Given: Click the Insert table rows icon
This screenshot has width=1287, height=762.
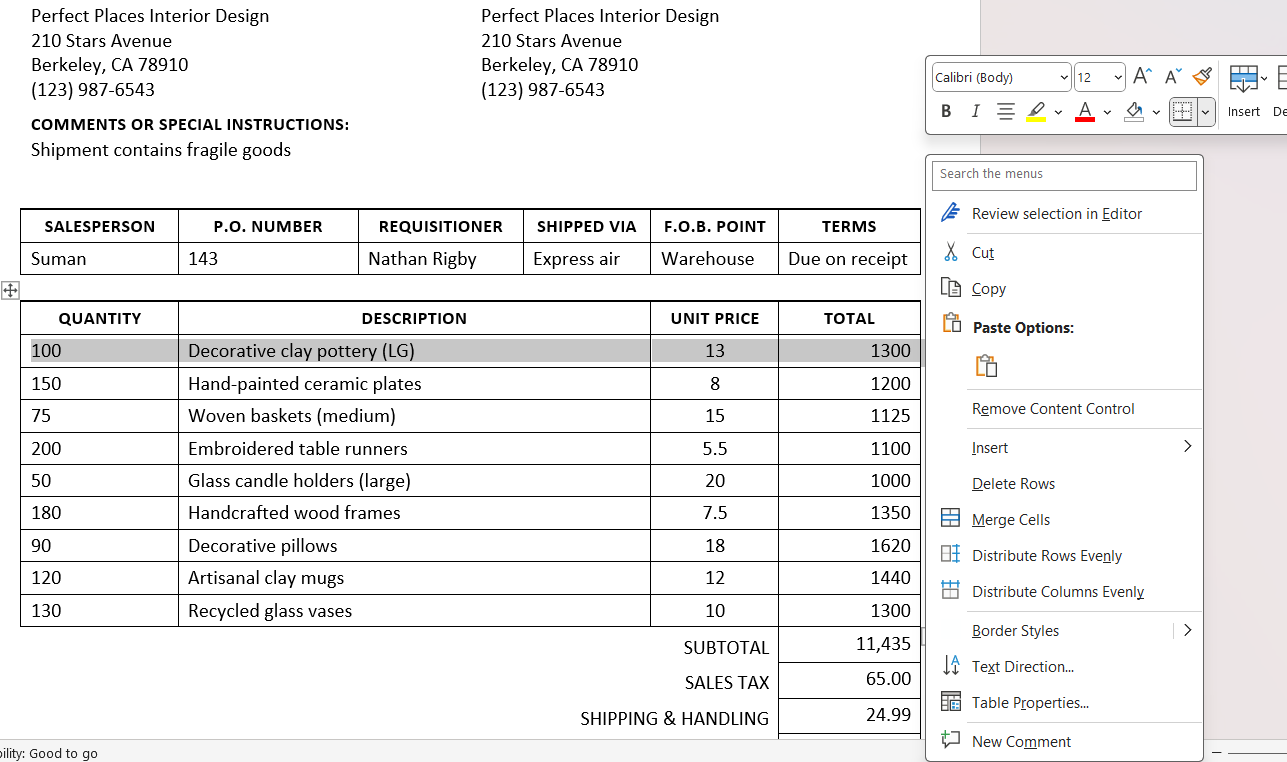Looking at the screenshot, I should 1243,78.
